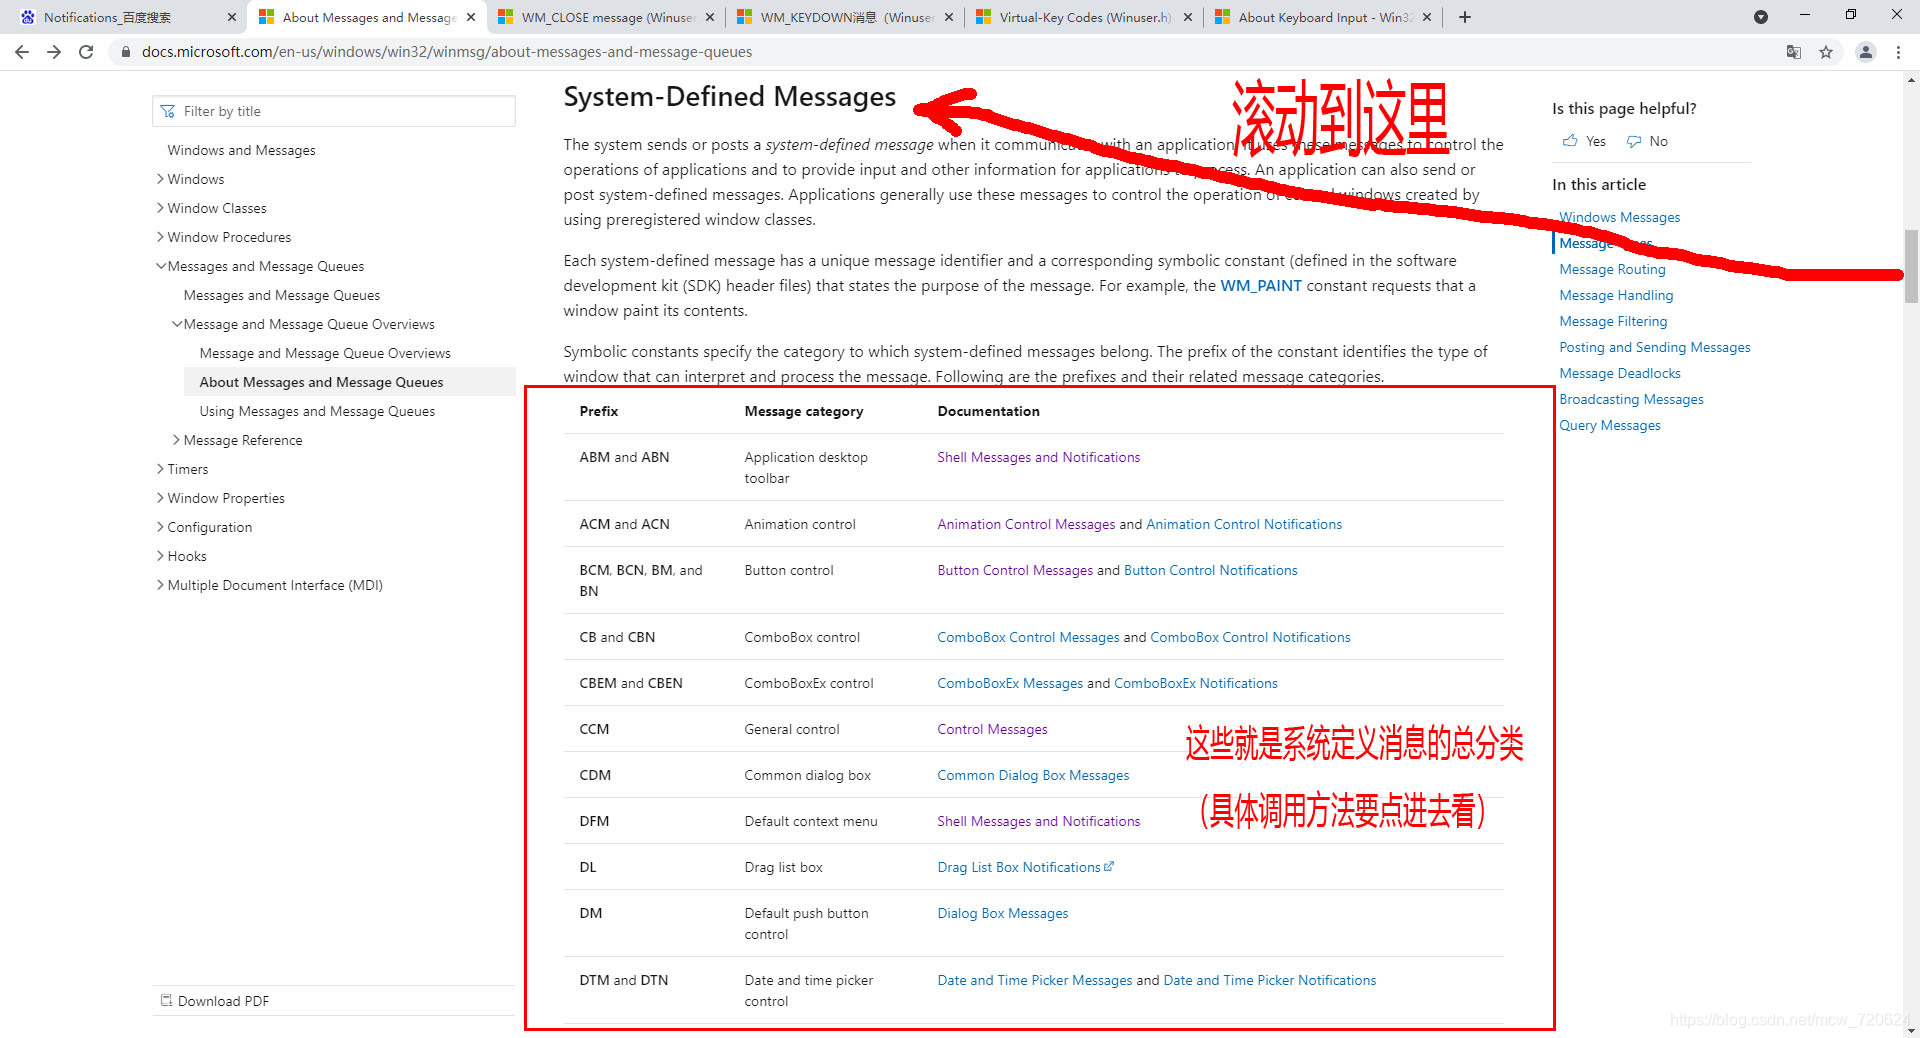Mark page helpful with Yes thumbs-up
This screenshot has width=1920, height=1038.
1583,141
